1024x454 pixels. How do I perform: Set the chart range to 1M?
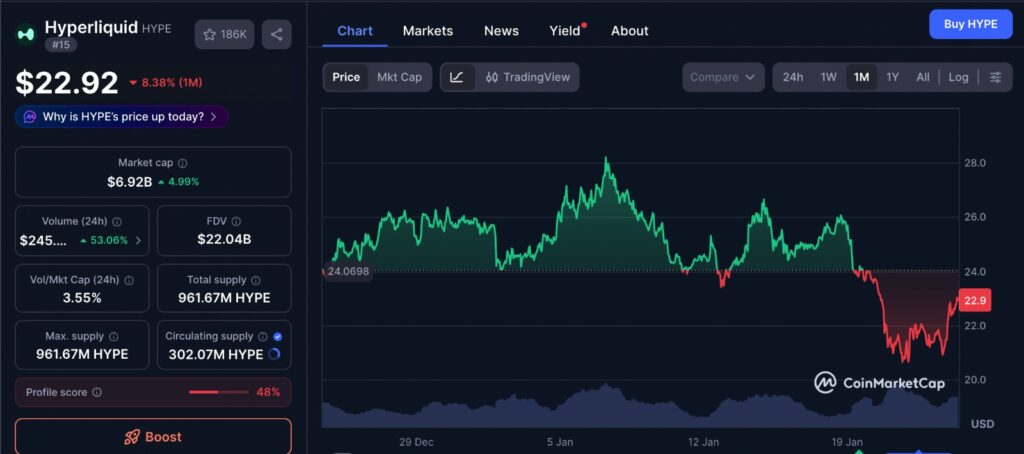(x=861, y=77)
